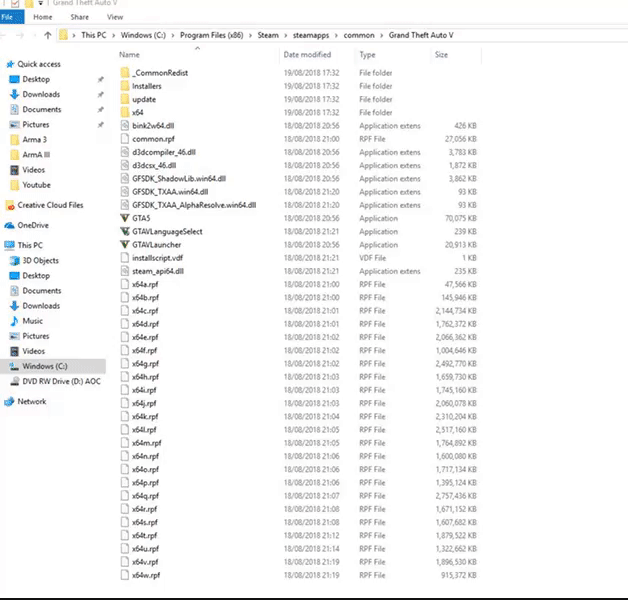
Task: Select the update folder icon
Action: coord(125,99)
